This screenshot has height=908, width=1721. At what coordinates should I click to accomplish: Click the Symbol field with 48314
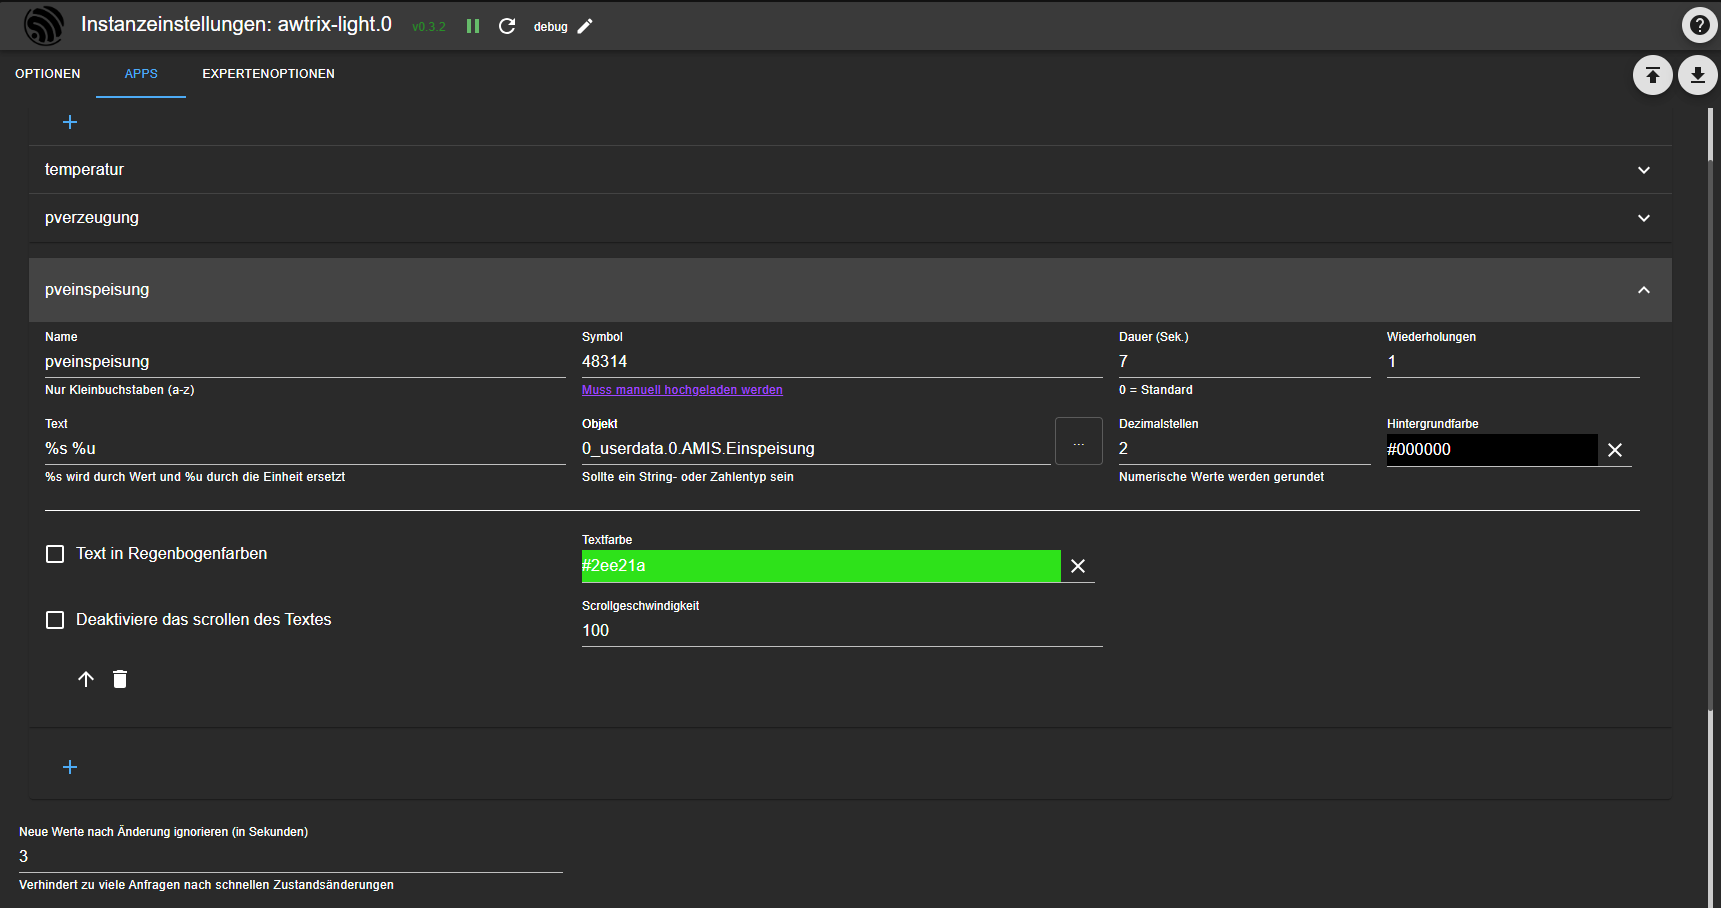[842, 362]
